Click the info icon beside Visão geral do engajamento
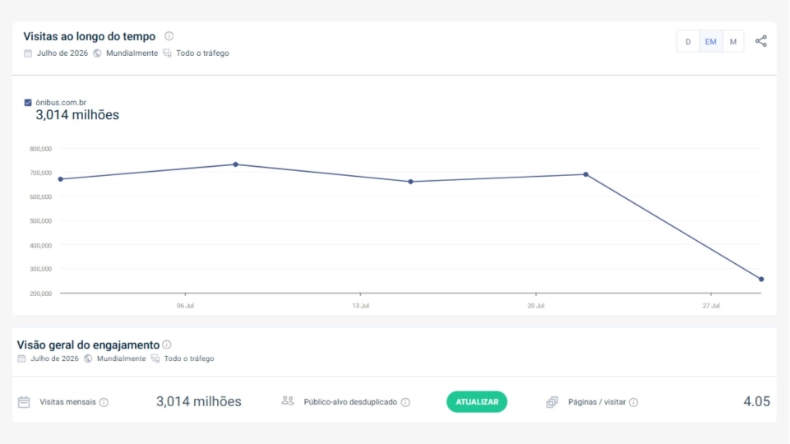This screenshot has width=790, height=444. pos(167,345)
